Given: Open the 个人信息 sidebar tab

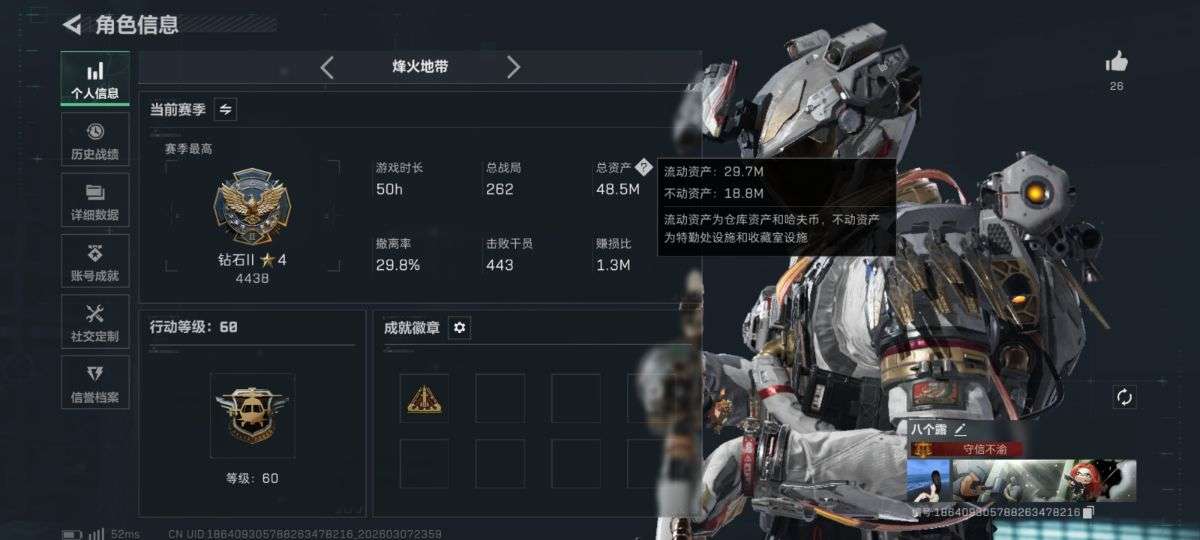Looking at the screenshot, I should click(95, 79).
